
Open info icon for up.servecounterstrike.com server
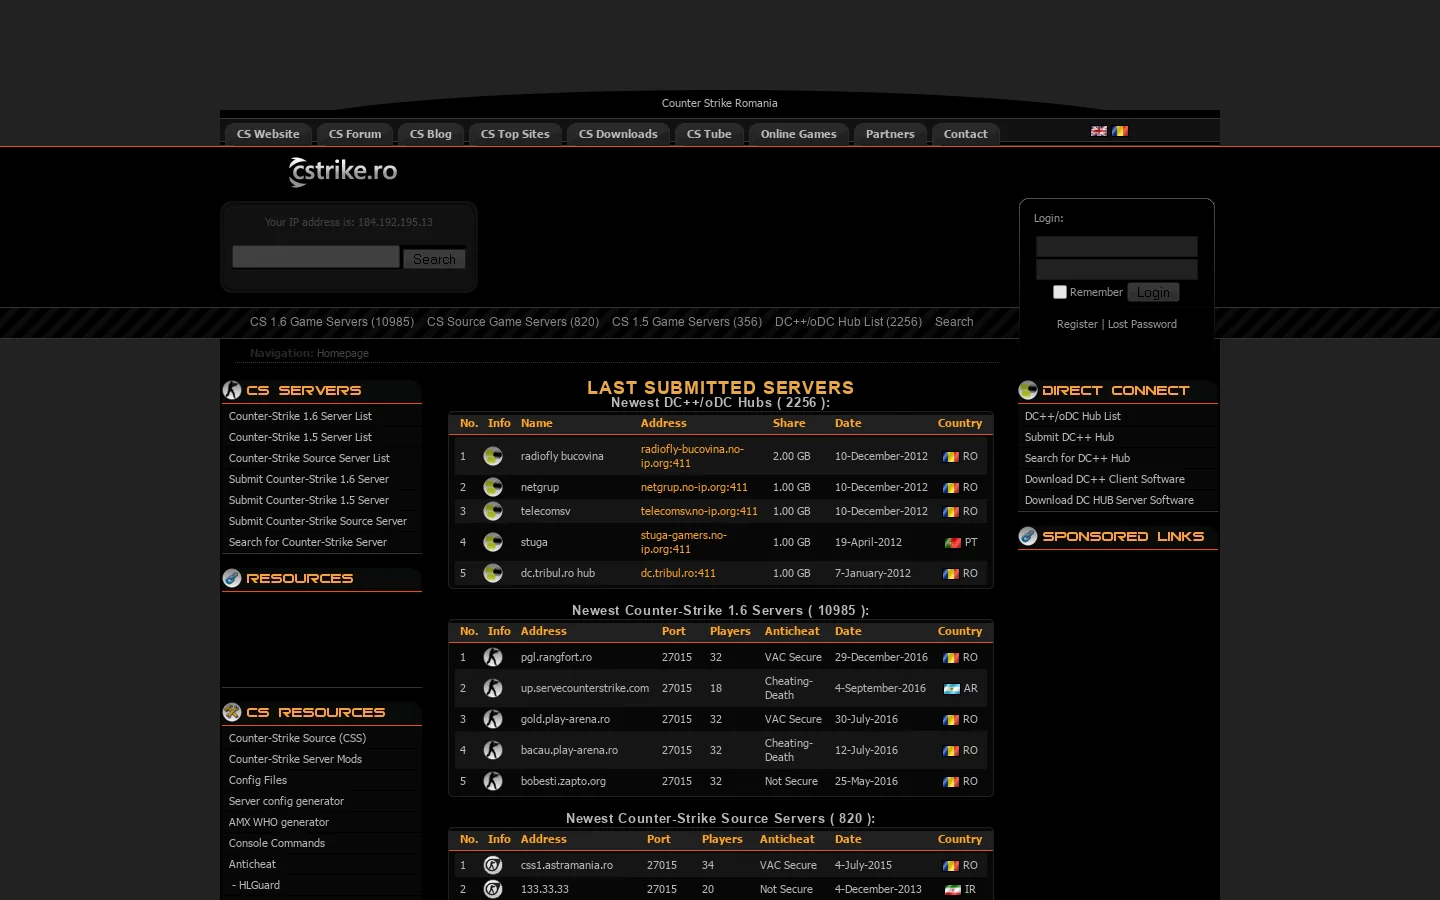click(x=493, y=688)
